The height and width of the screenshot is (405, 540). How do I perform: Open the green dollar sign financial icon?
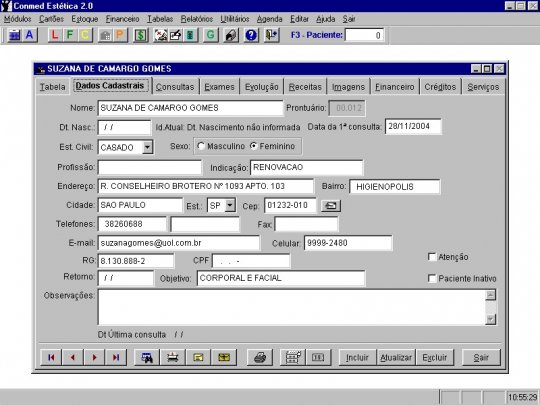point(141,35)
